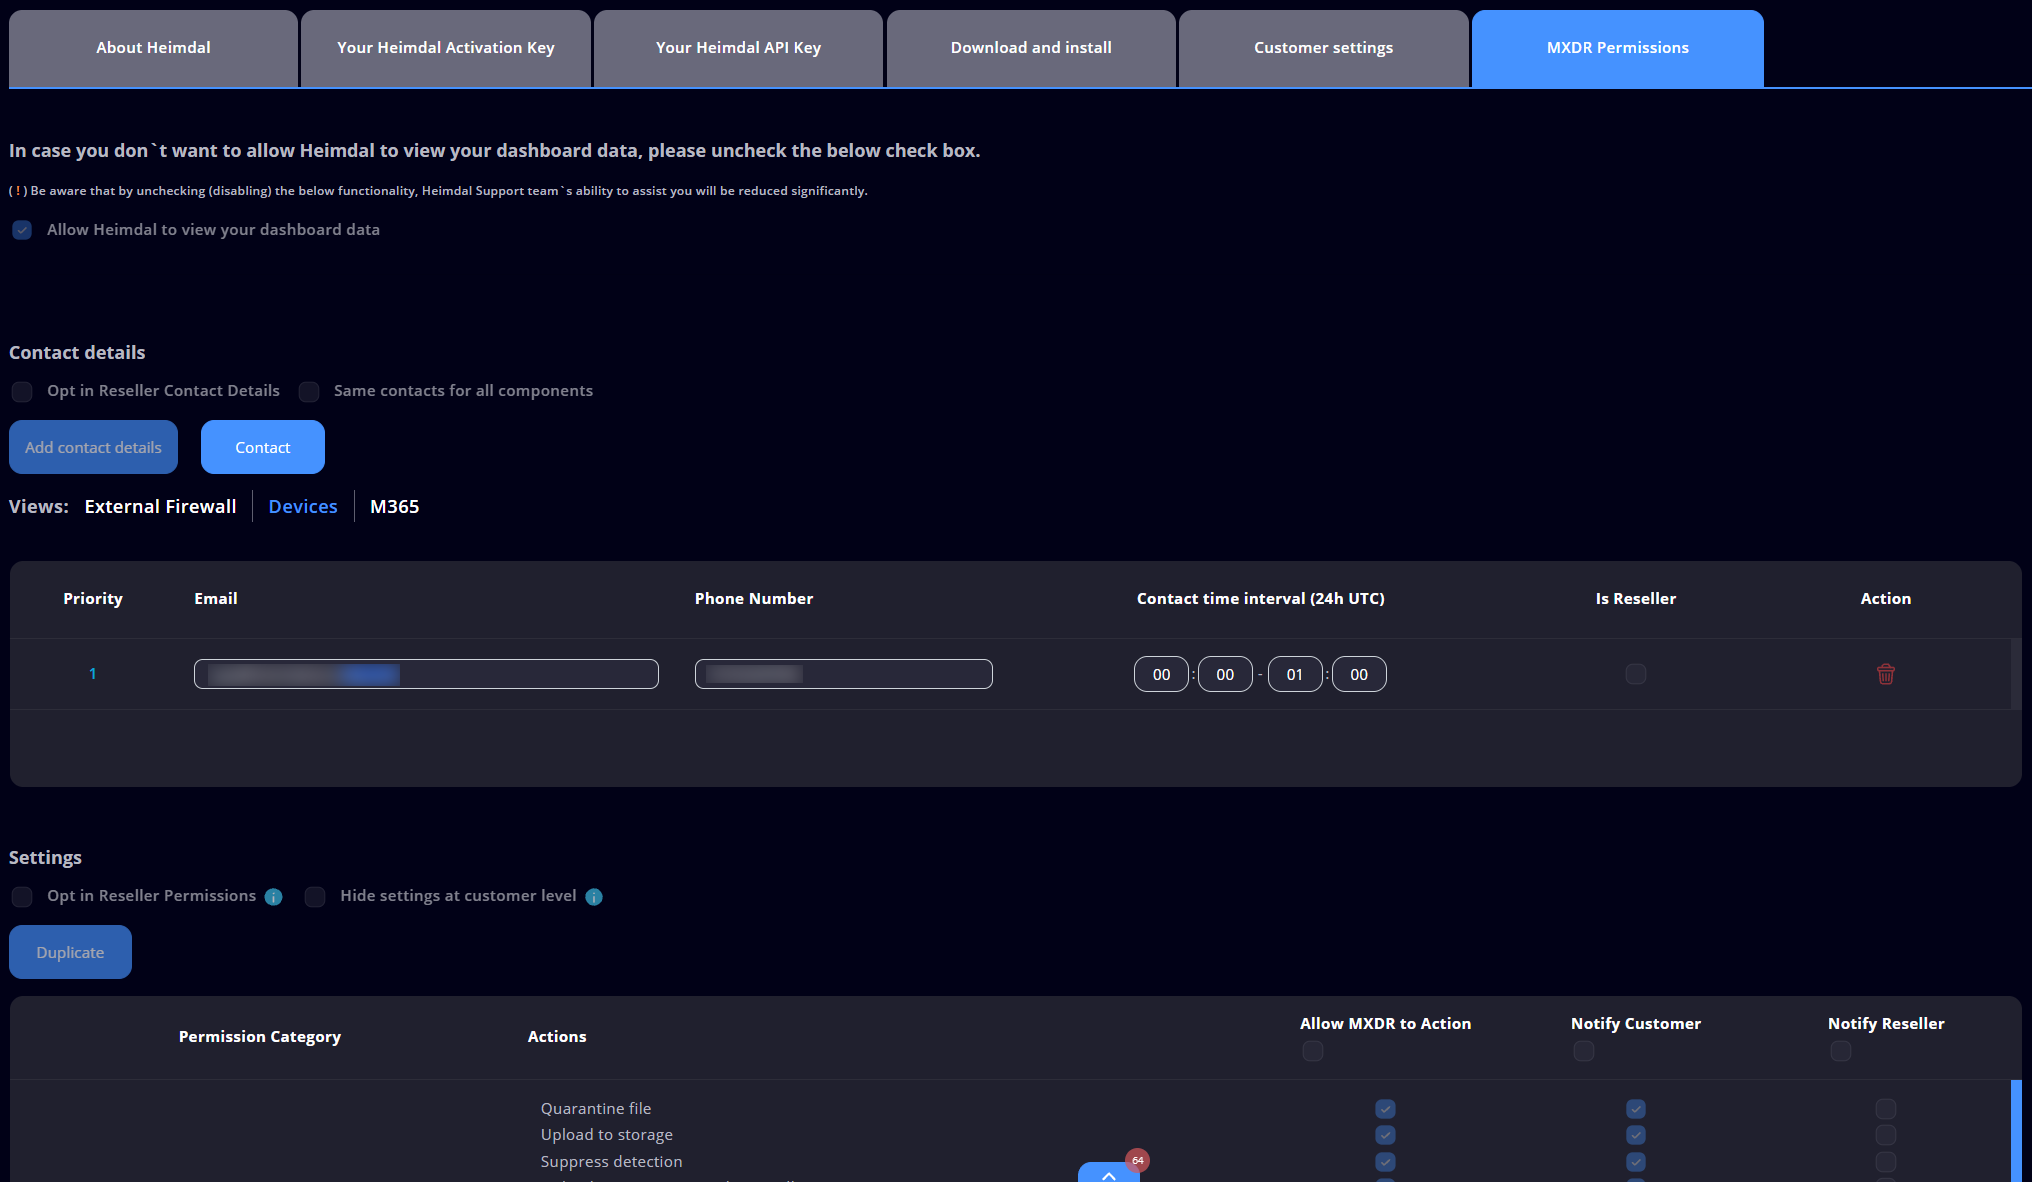Open the Your Heimdal API Key tab
The height and width of the screenshot is (1182, 2032).
[738, 48]
